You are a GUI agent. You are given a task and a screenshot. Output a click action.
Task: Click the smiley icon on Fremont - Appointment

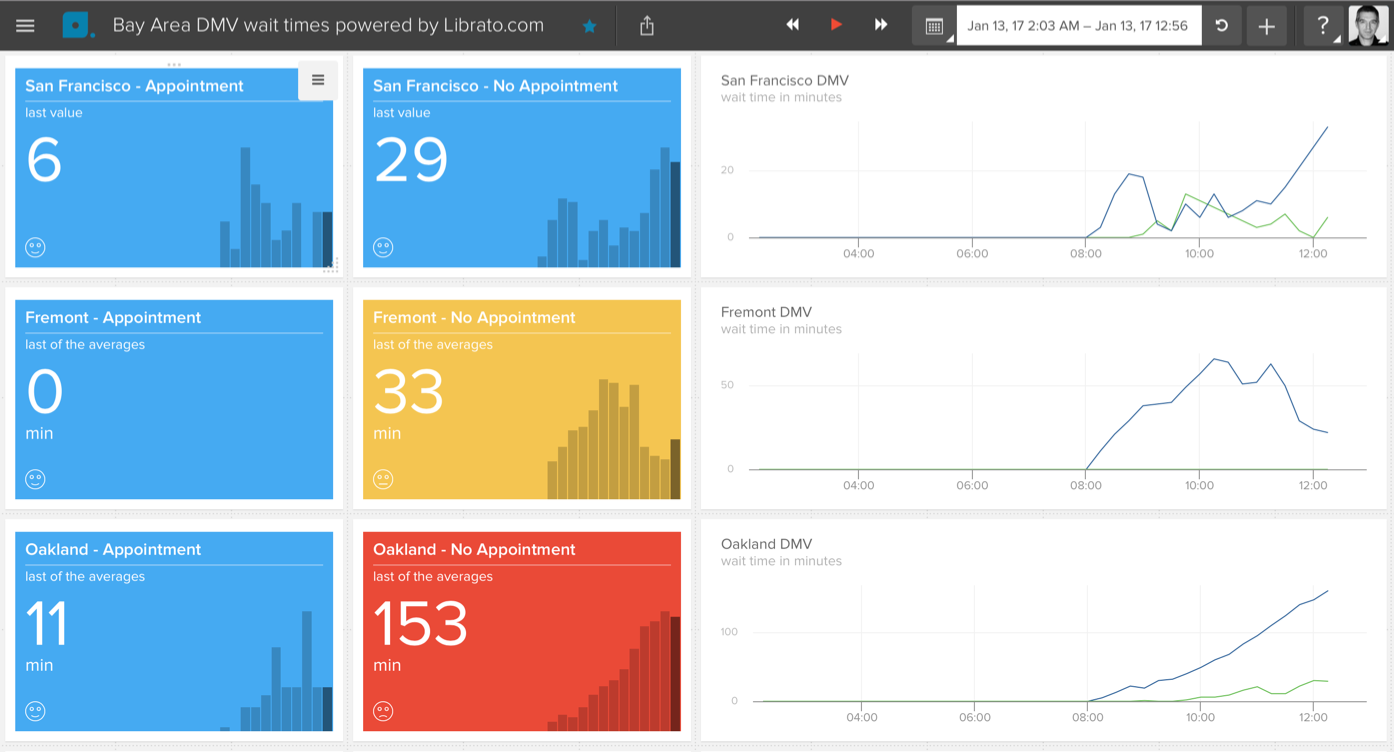[36, 479]
